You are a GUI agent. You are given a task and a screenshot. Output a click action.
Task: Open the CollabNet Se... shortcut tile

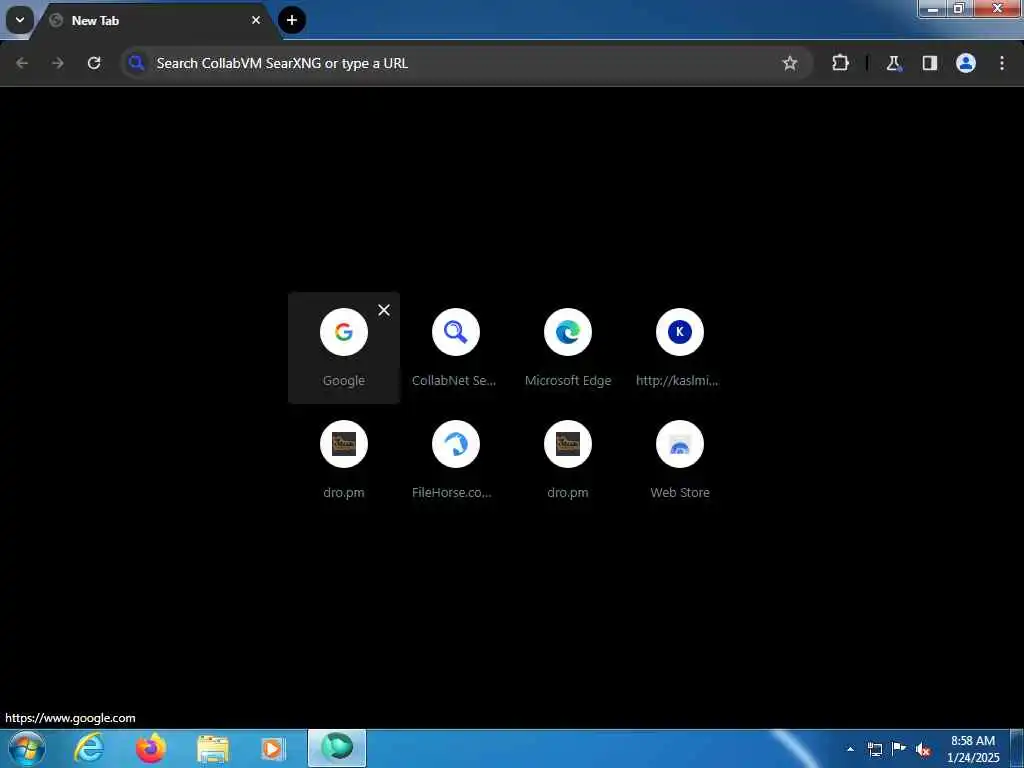(x=455, y=347)
